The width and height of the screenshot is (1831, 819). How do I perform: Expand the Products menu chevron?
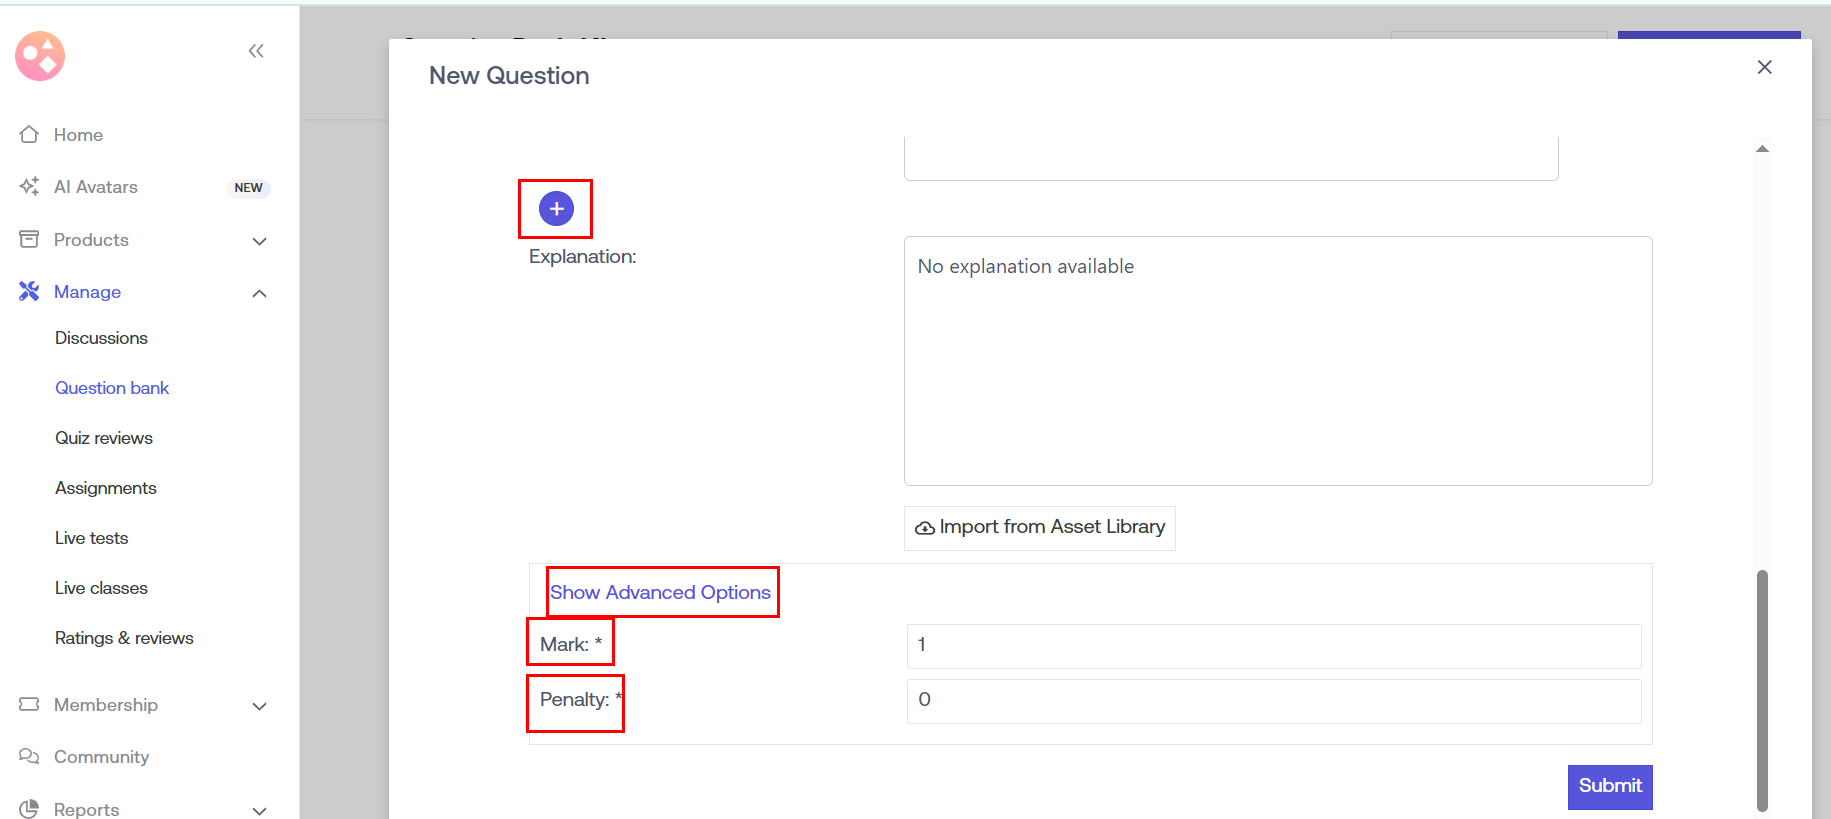point(260,241)
